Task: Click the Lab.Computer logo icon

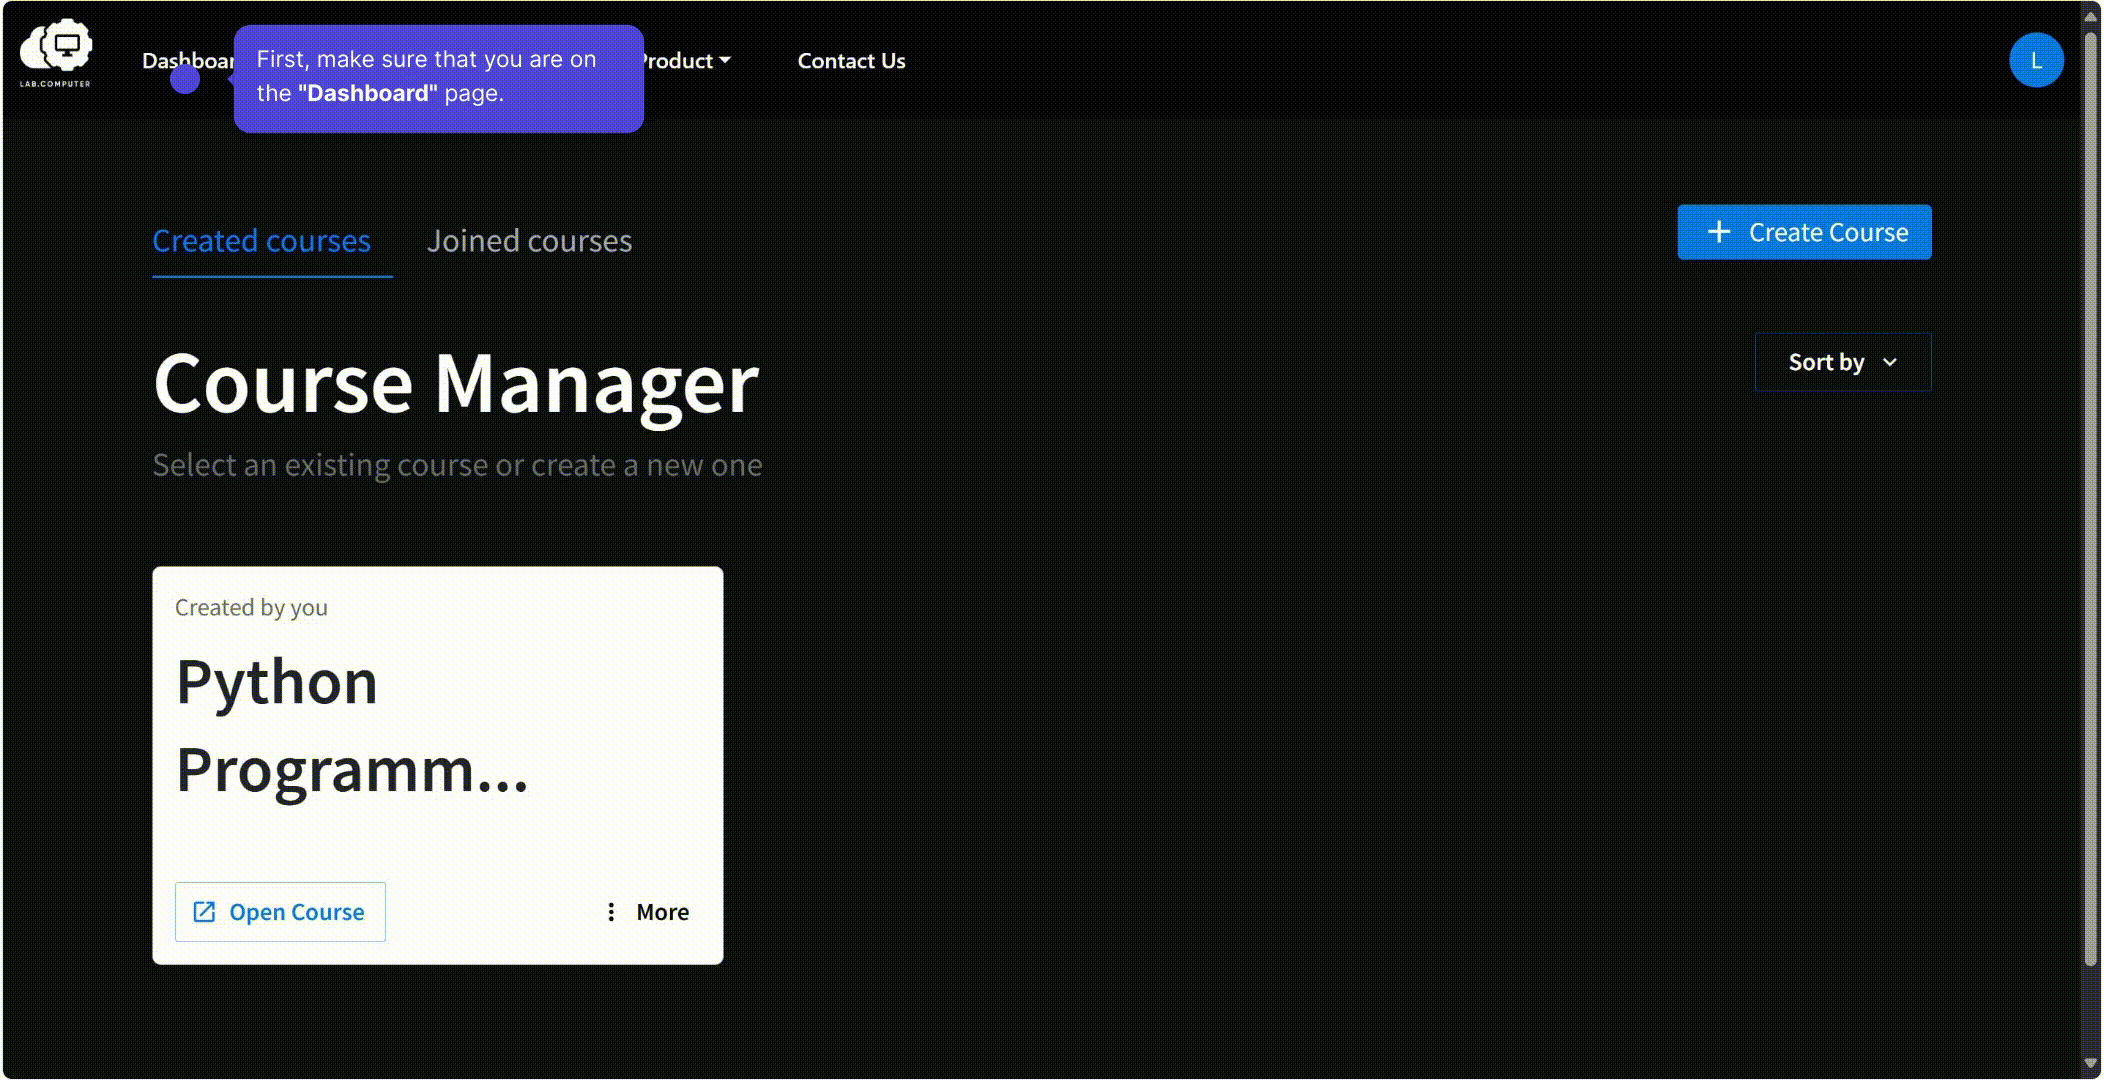Action: point(56,53)
